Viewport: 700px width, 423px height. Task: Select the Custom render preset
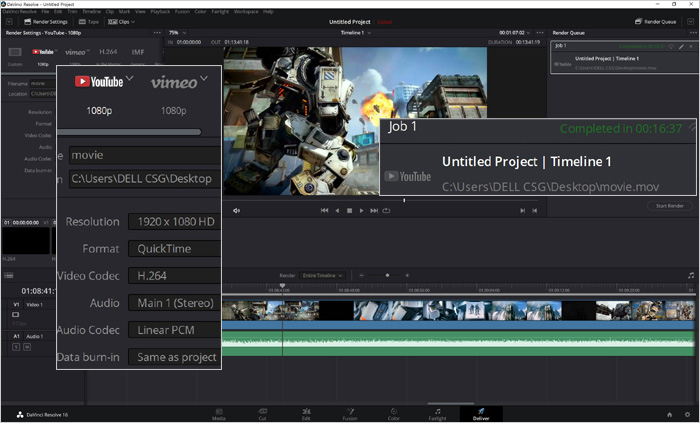tap(15, 56)
